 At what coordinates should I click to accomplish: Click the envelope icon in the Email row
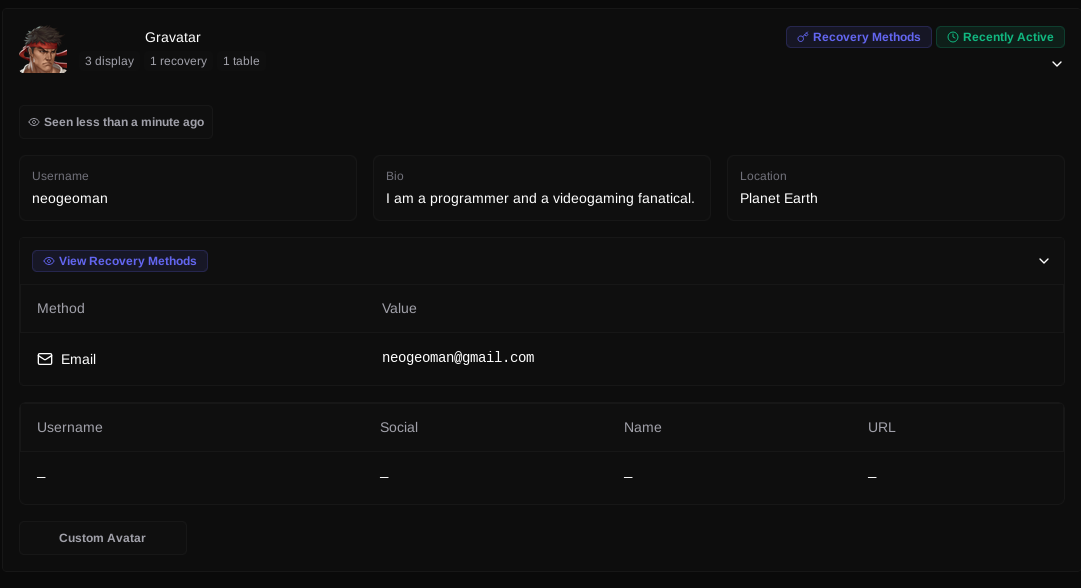45,359
